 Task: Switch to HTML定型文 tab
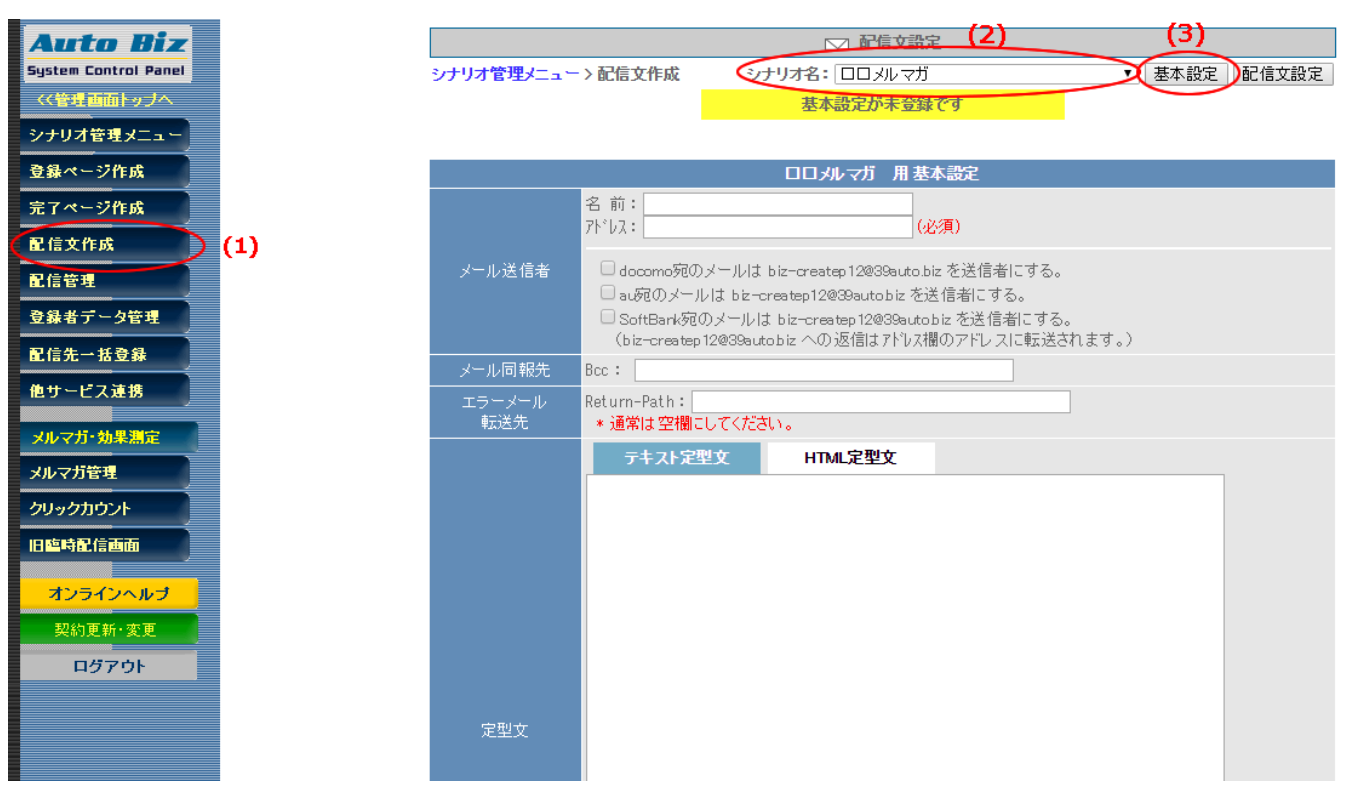(850, 458)
